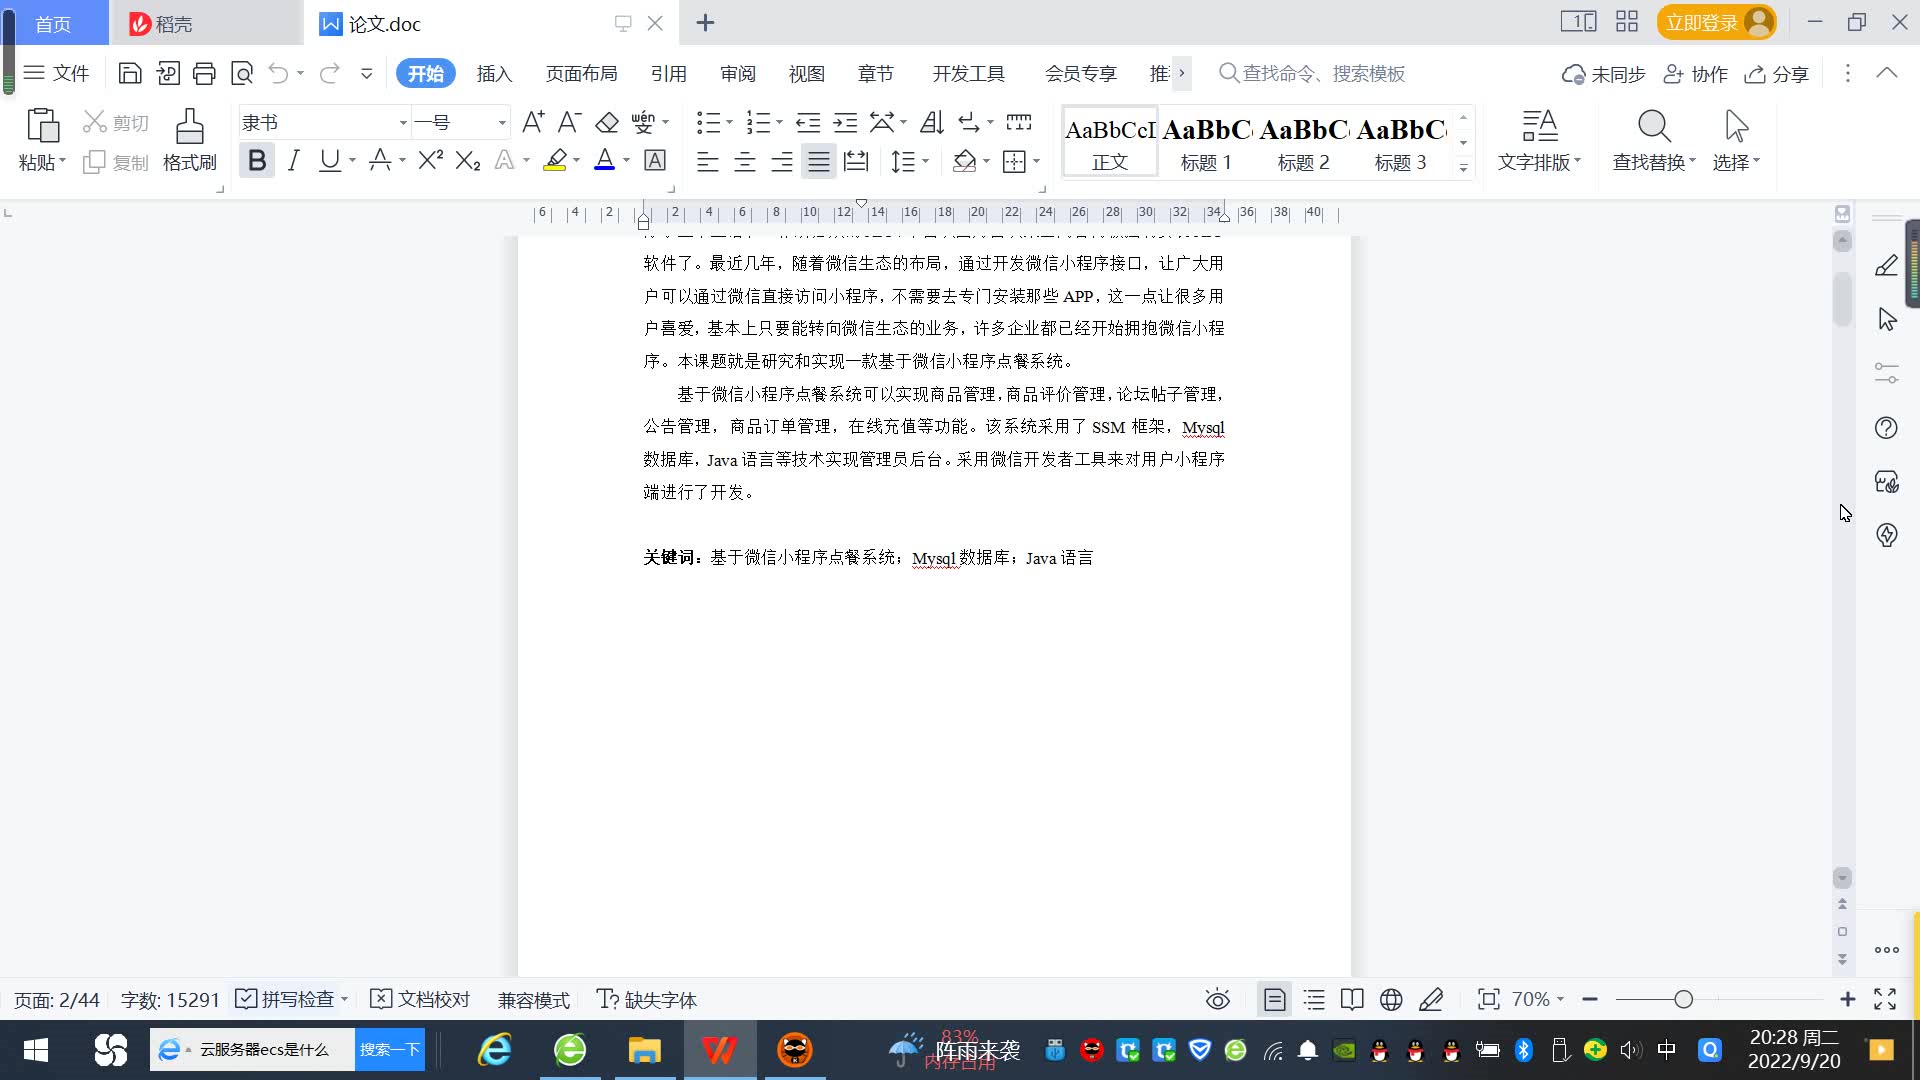Click the center alignment icon
This screenshot has height=1080, width=1920.
pyautogui.click(x=745, y=161)
